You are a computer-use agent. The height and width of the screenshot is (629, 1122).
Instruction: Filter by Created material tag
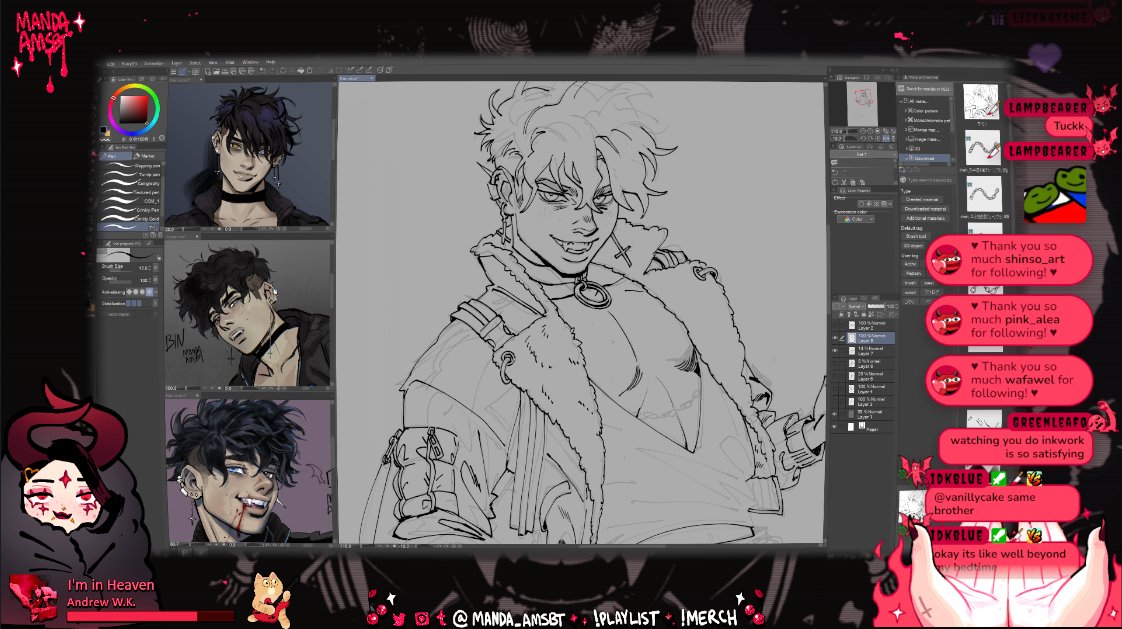[x=924, y=200]
